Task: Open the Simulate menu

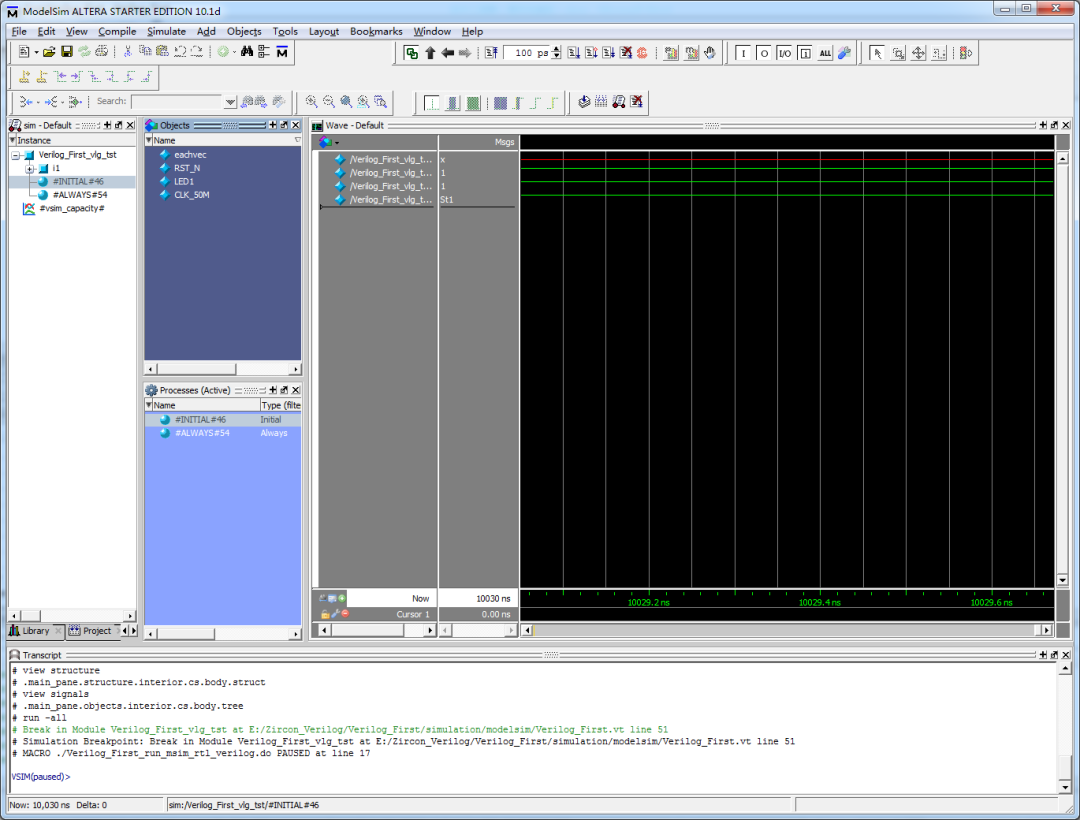Action: [166, 31]
